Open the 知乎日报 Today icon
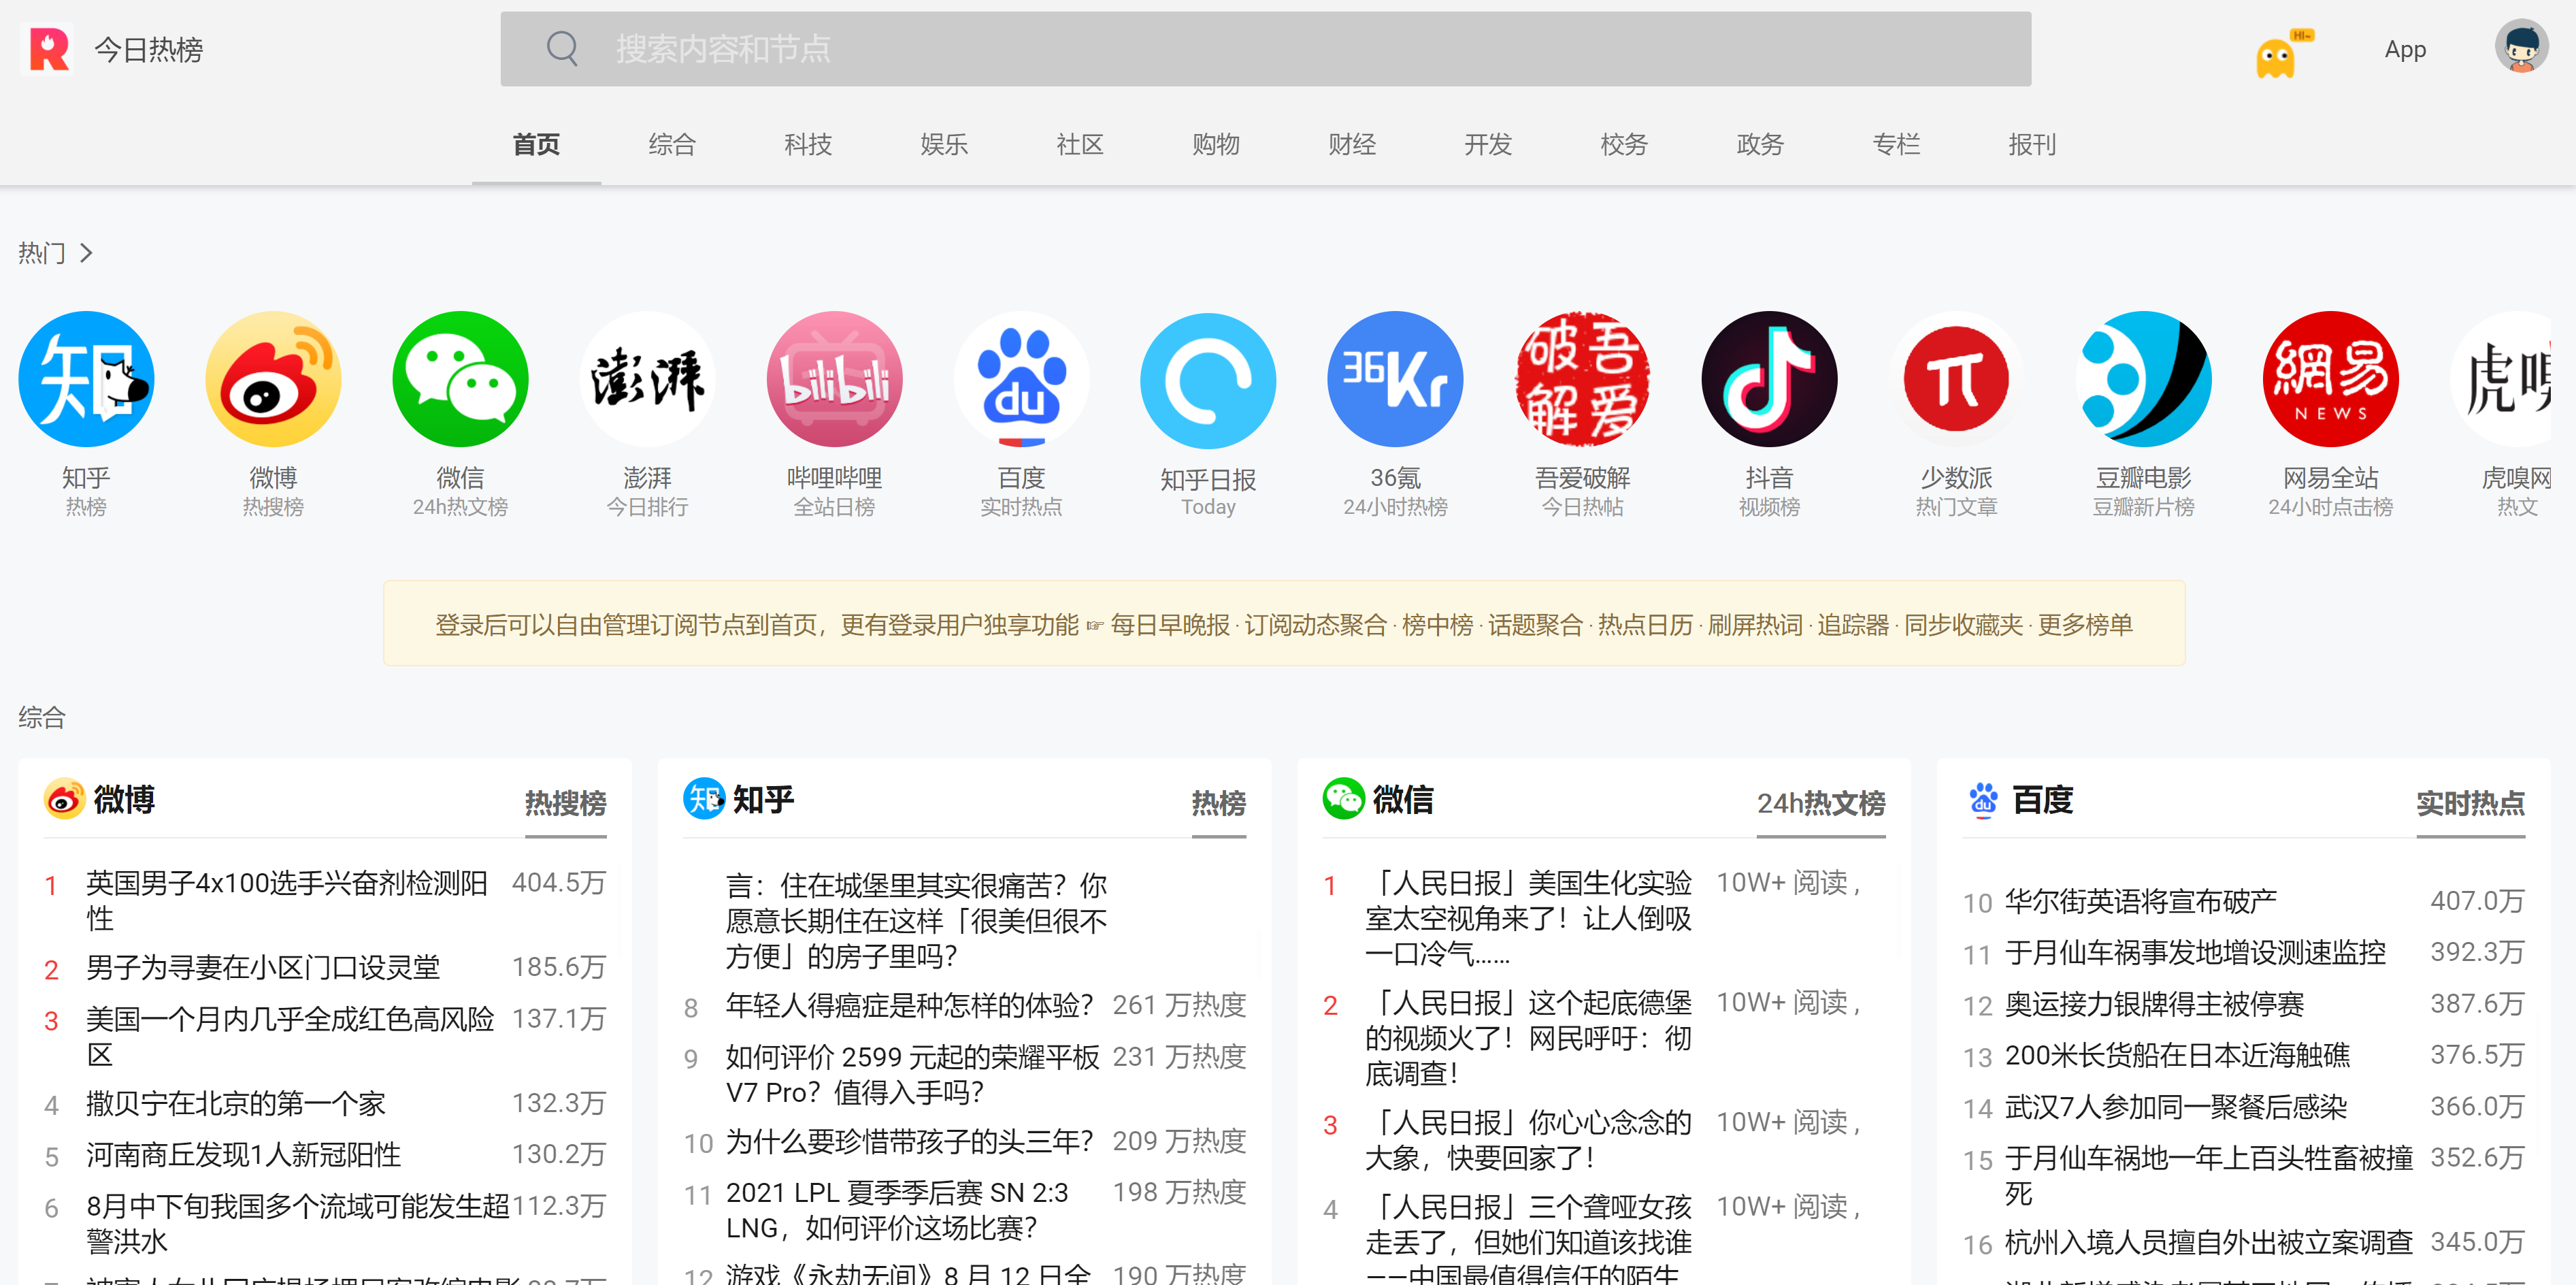The width and height of the screenshot is (2576, 1285). point(1208,381)
